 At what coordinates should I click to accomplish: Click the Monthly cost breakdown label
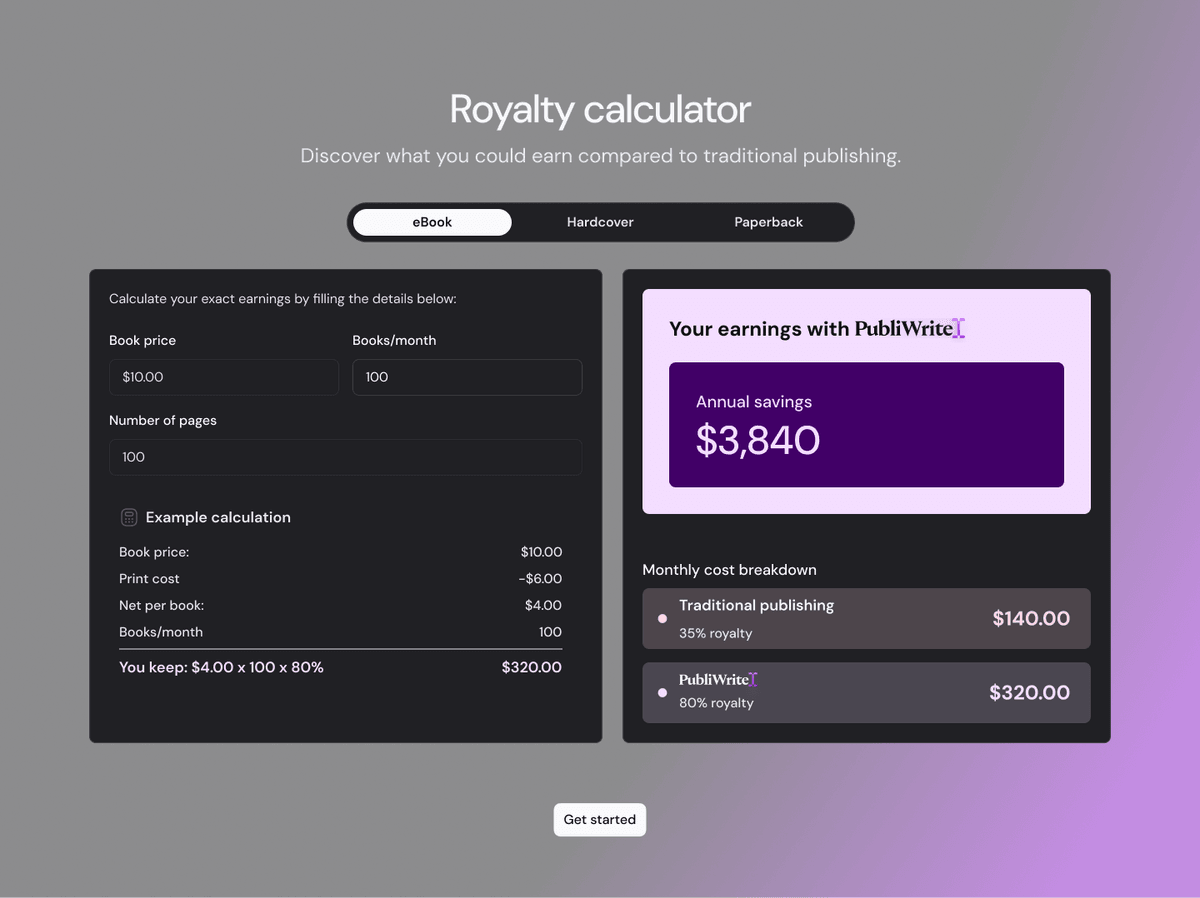729,570
